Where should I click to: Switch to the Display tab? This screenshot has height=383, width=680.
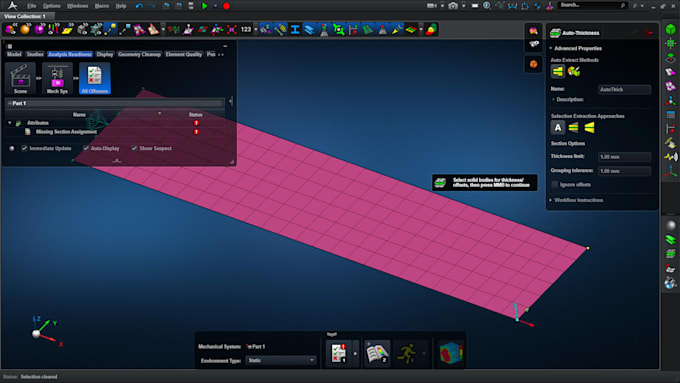pyautogui.click(x=105, y=55)
